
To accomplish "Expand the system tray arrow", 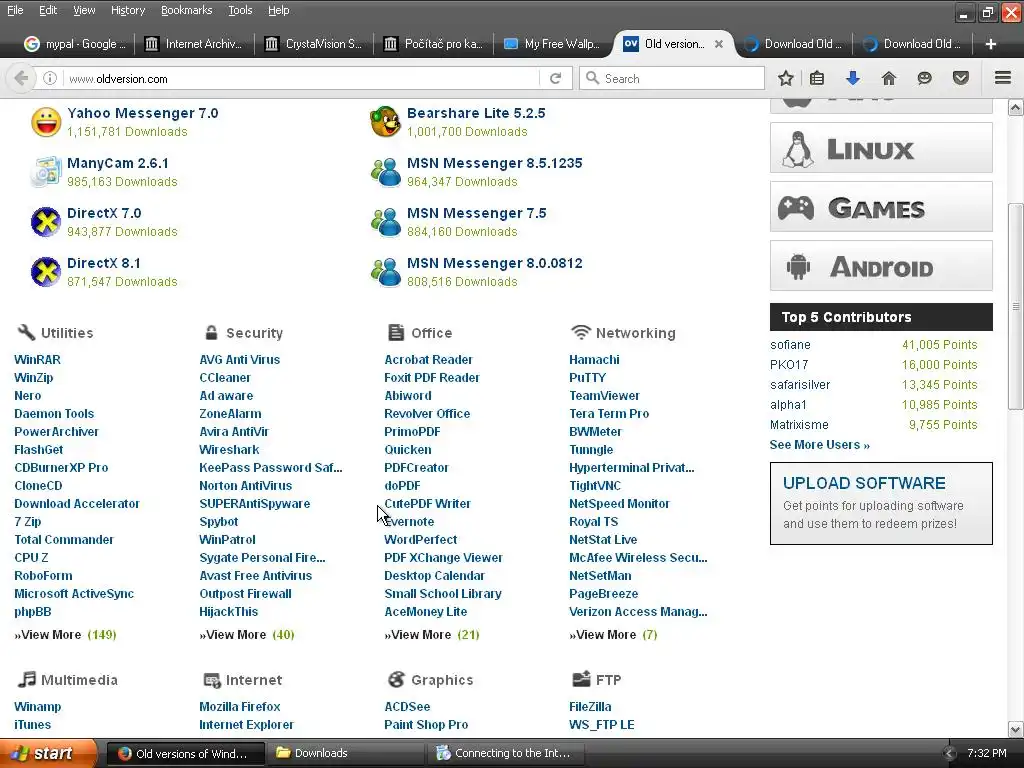I will [x=950, y=754].
